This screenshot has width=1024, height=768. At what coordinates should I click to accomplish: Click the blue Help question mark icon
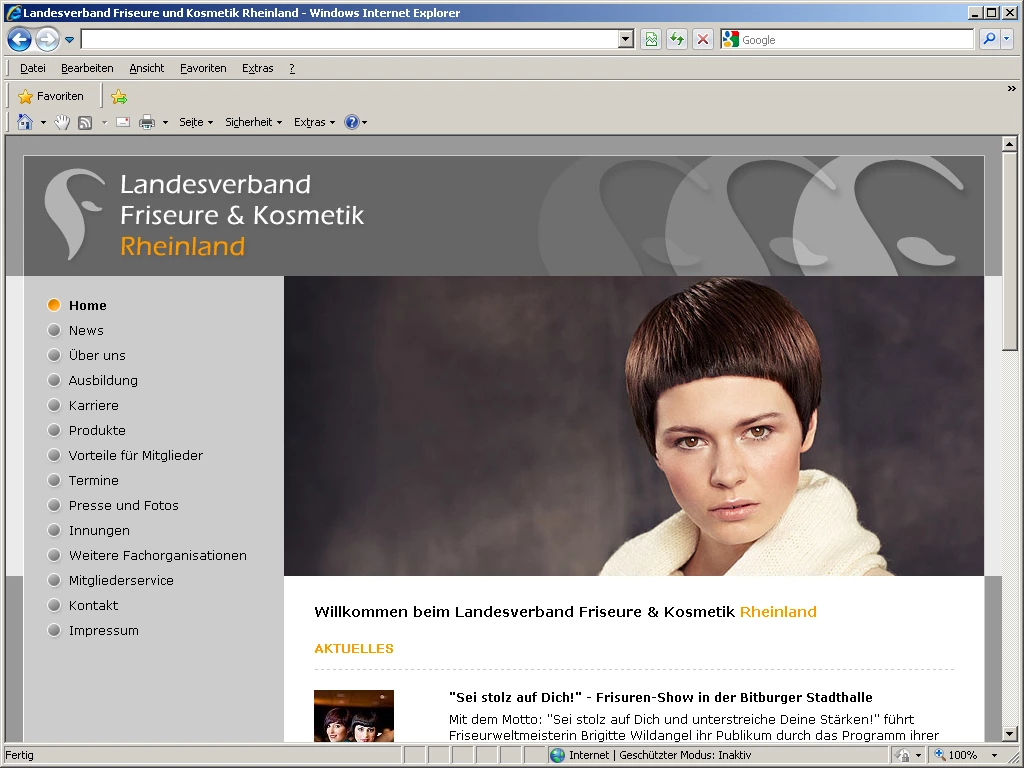(351, 122)
